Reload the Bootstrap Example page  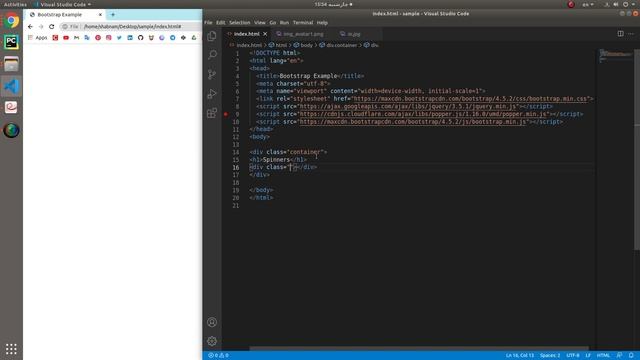coord(51,27)
